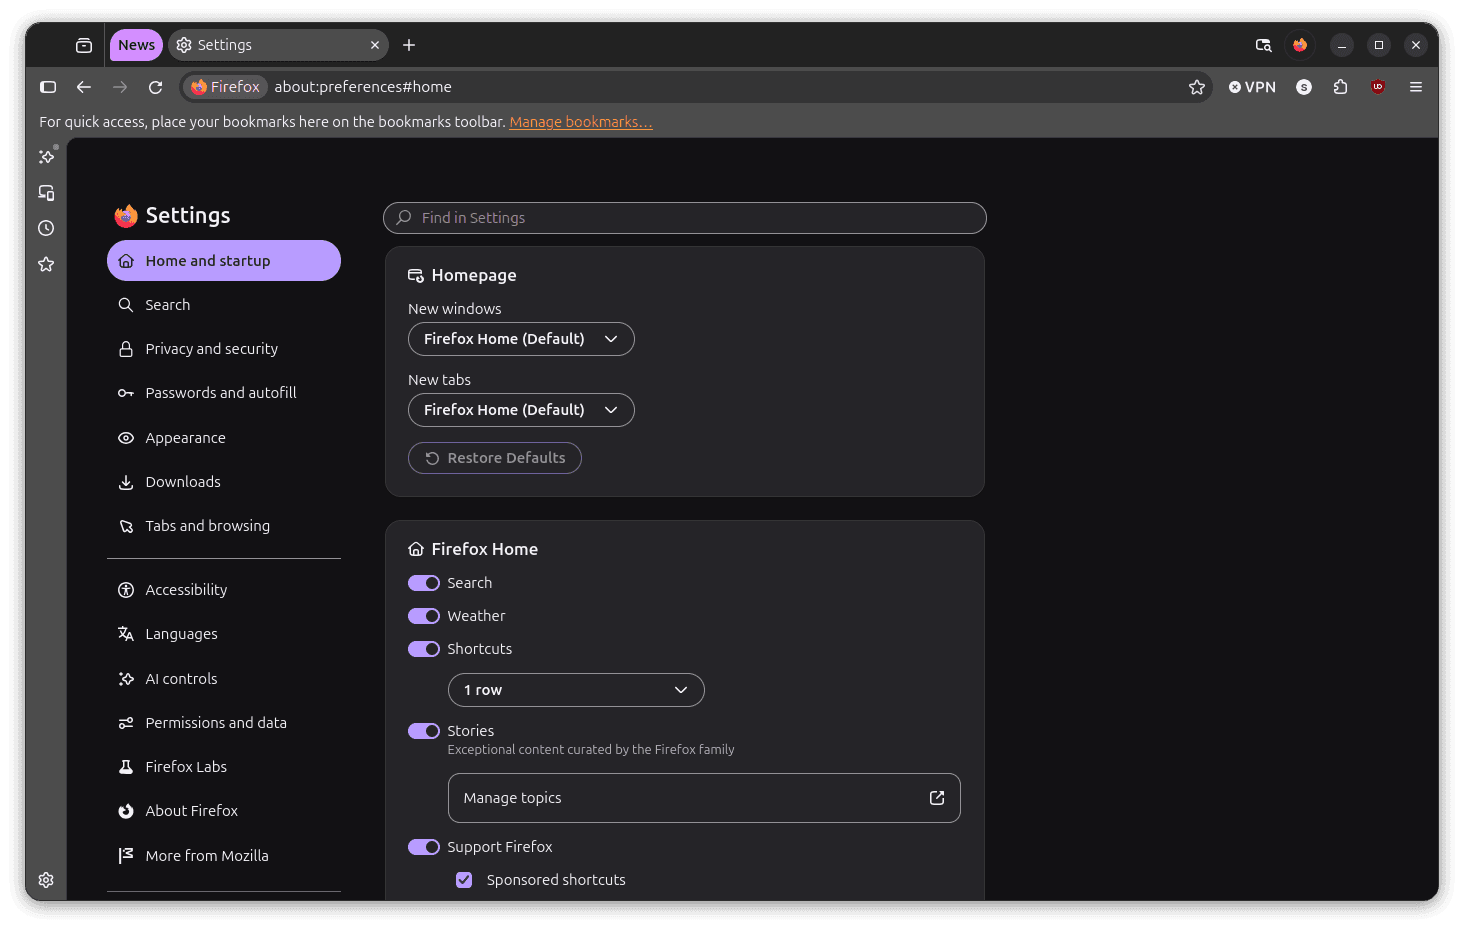Select Home and startup settings category
The height and width of the screenshot is (929, 1464).
pyautogui.click(x=224, y=261)
